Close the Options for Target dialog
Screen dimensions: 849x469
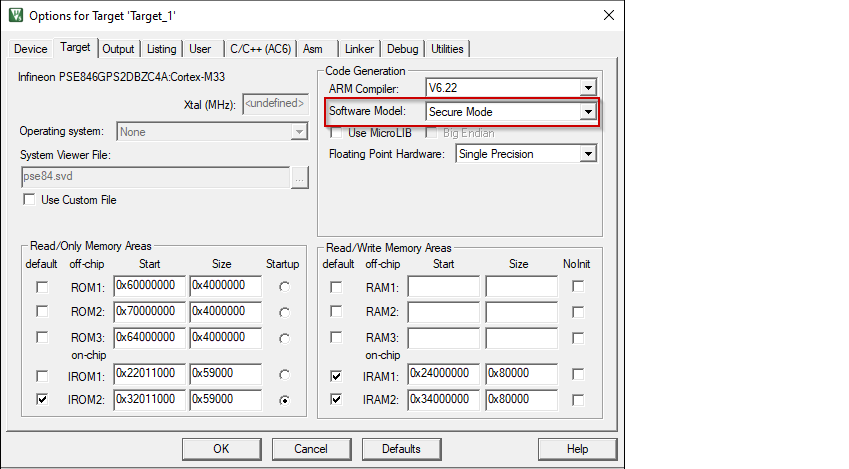[x=607, y=15]
